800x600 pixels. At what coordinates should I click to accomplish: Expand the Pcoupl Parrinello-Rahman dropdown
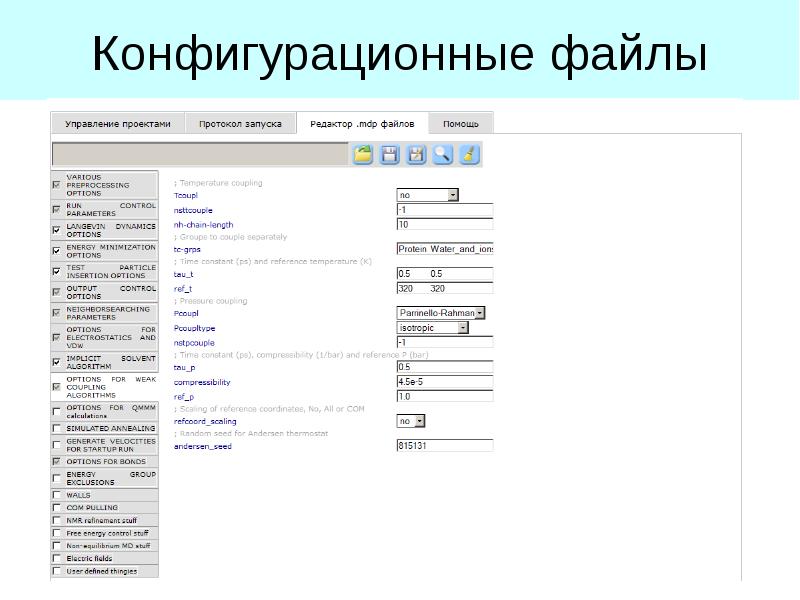click(x=480, y=313)
